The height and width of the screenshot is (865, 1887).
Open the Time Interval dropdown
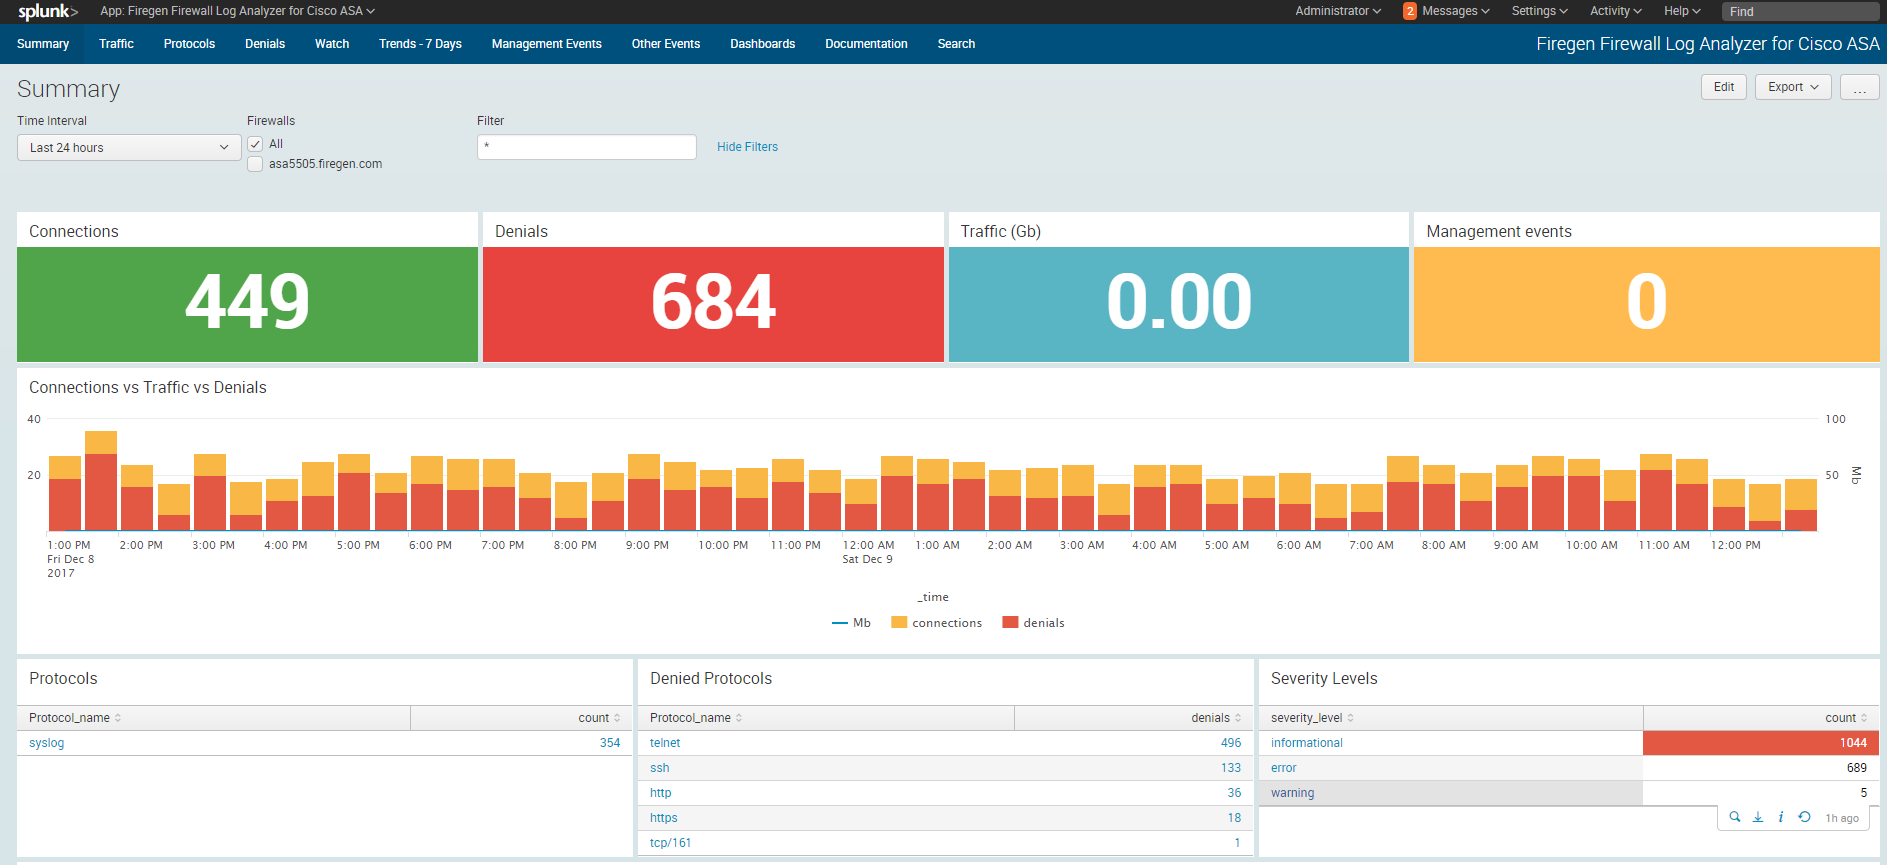(129, 147)
